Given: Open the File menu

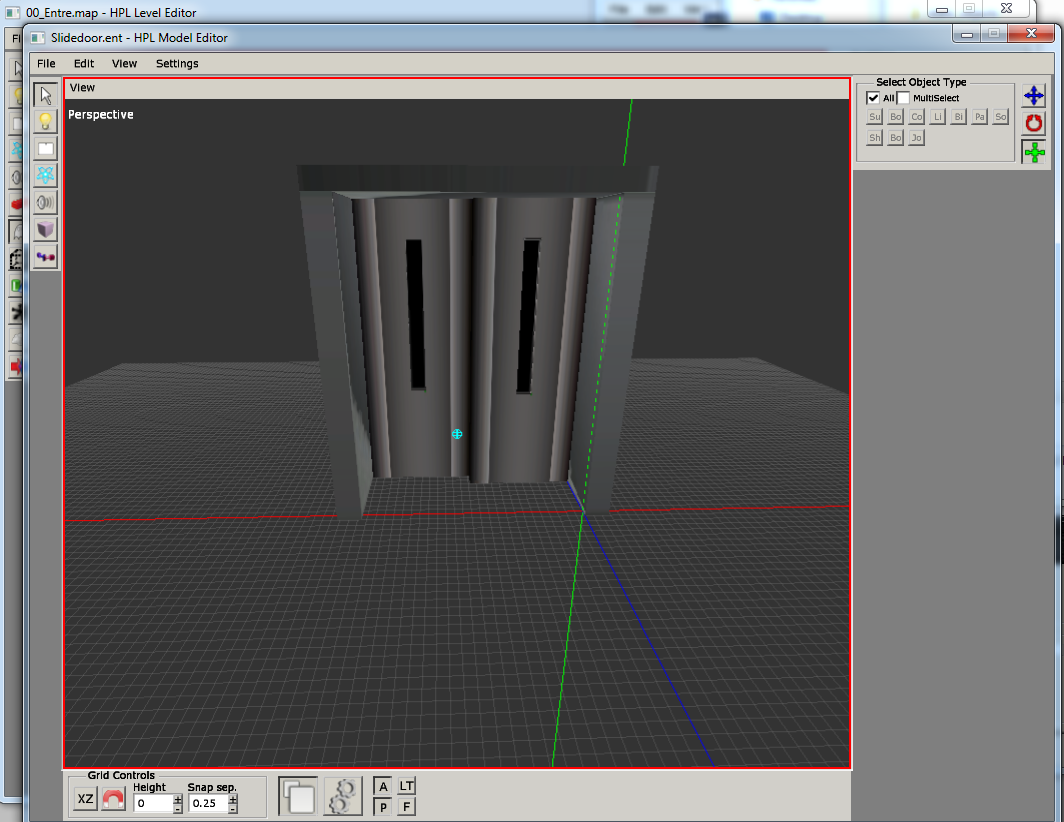Looking at the screenshot, I should (x=46, y=63).
